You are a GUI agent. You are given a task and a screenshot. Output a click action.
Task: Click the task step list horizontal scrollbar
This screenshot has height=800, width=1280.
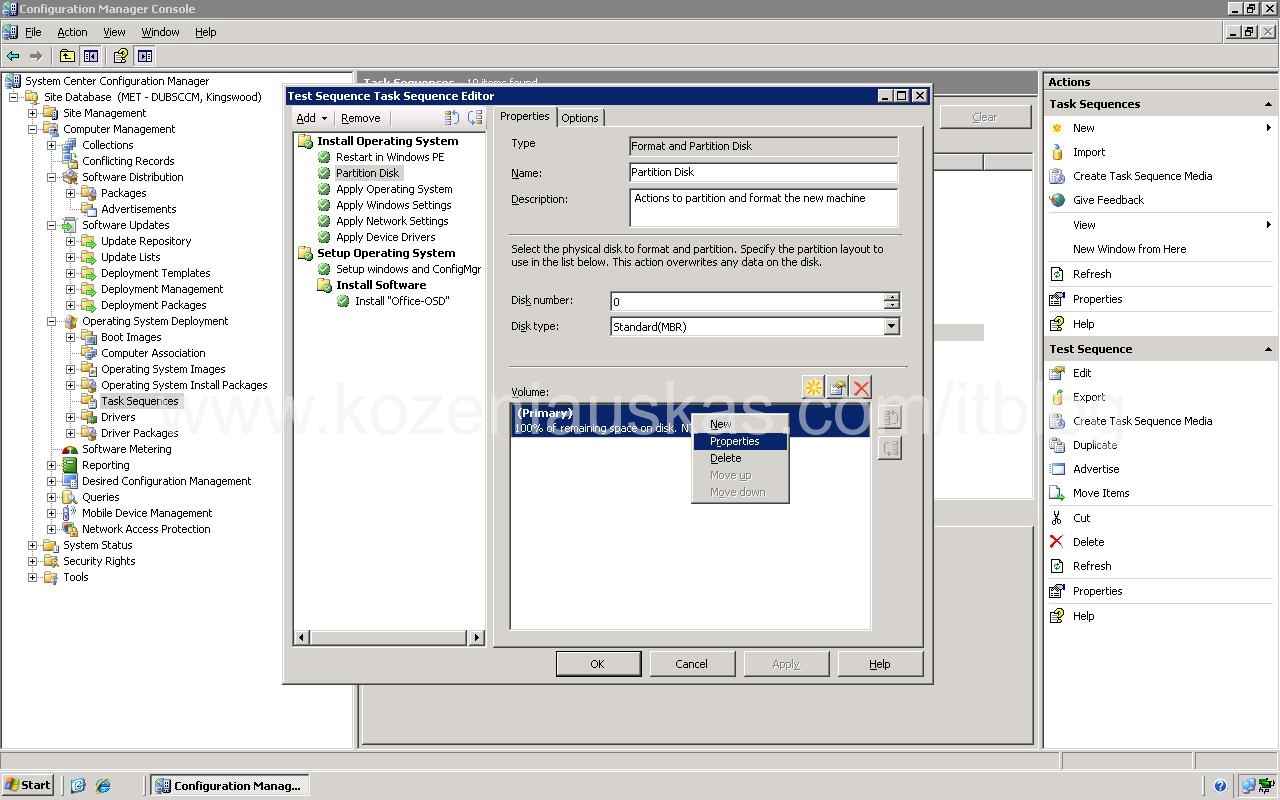pos(389,637)
